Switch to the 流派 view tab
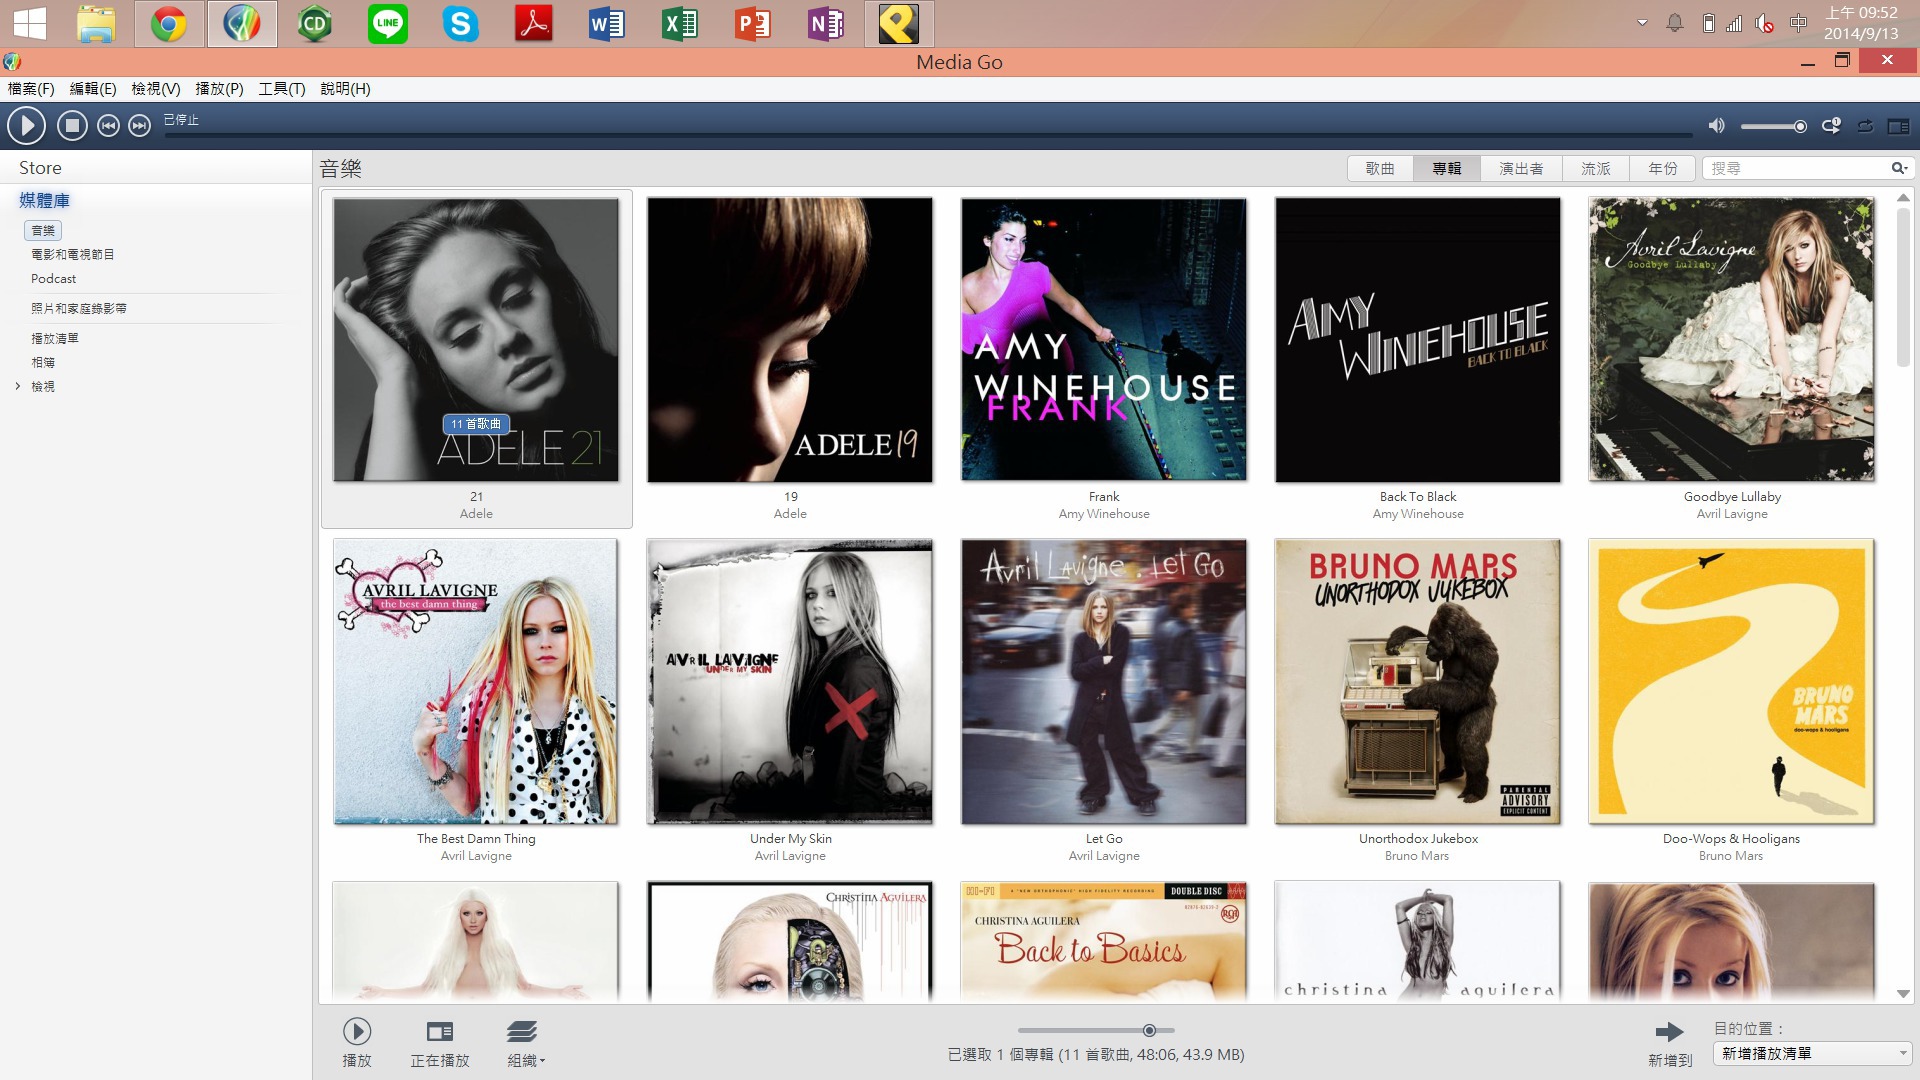Image resolution: width=1920 pixels, height=1080 pixels. pyautogui.click(x=1596, y=169)
